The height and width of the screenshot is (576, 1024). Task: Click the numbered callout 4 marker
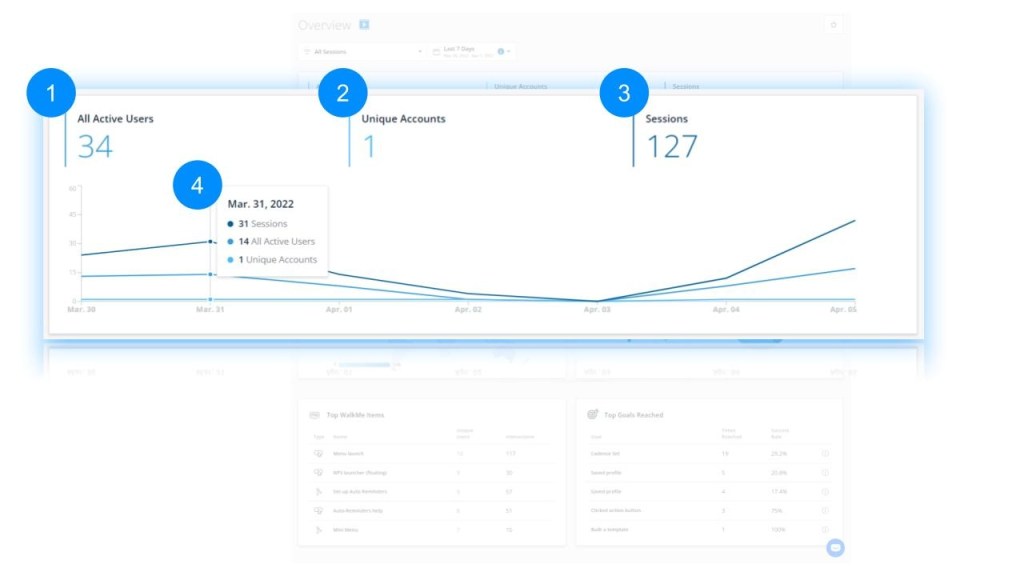[x=197, y=186]
